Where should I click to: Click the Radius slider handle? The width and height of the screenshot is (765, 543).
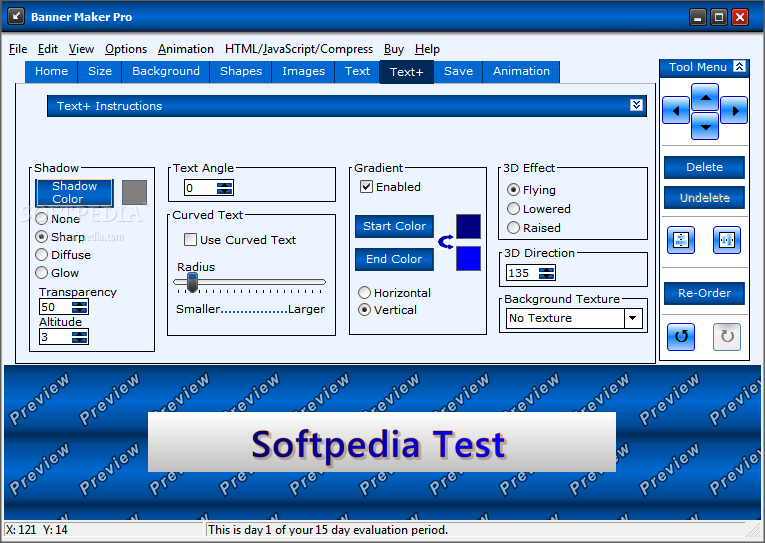193,282
